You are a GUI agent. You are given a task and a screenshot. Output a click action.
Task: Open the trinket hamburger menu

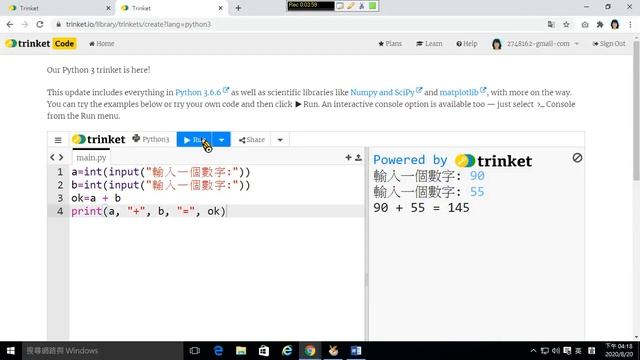tap(58, 140)
